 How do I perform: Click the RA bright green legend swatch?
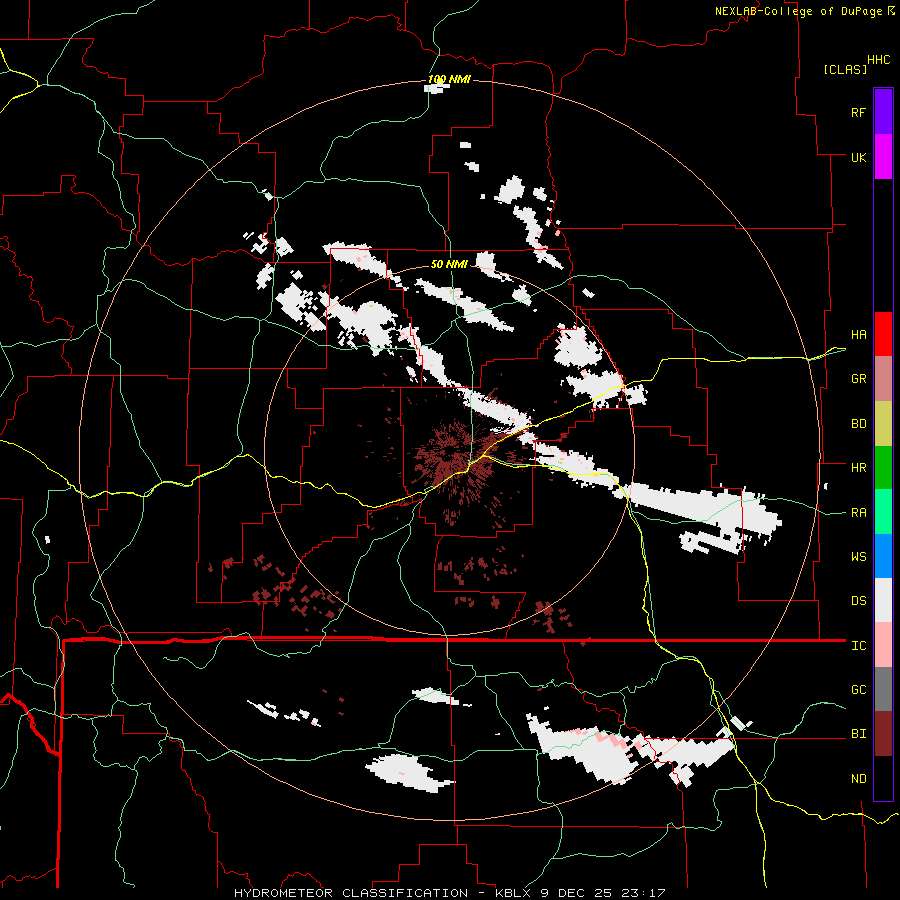(883, 512)
